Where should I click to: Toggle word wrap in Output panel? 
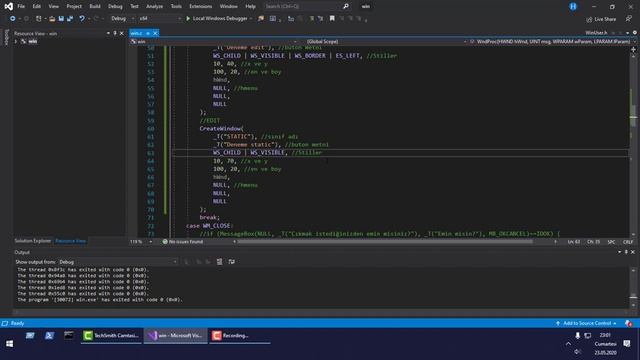click(x=231, y=262)
